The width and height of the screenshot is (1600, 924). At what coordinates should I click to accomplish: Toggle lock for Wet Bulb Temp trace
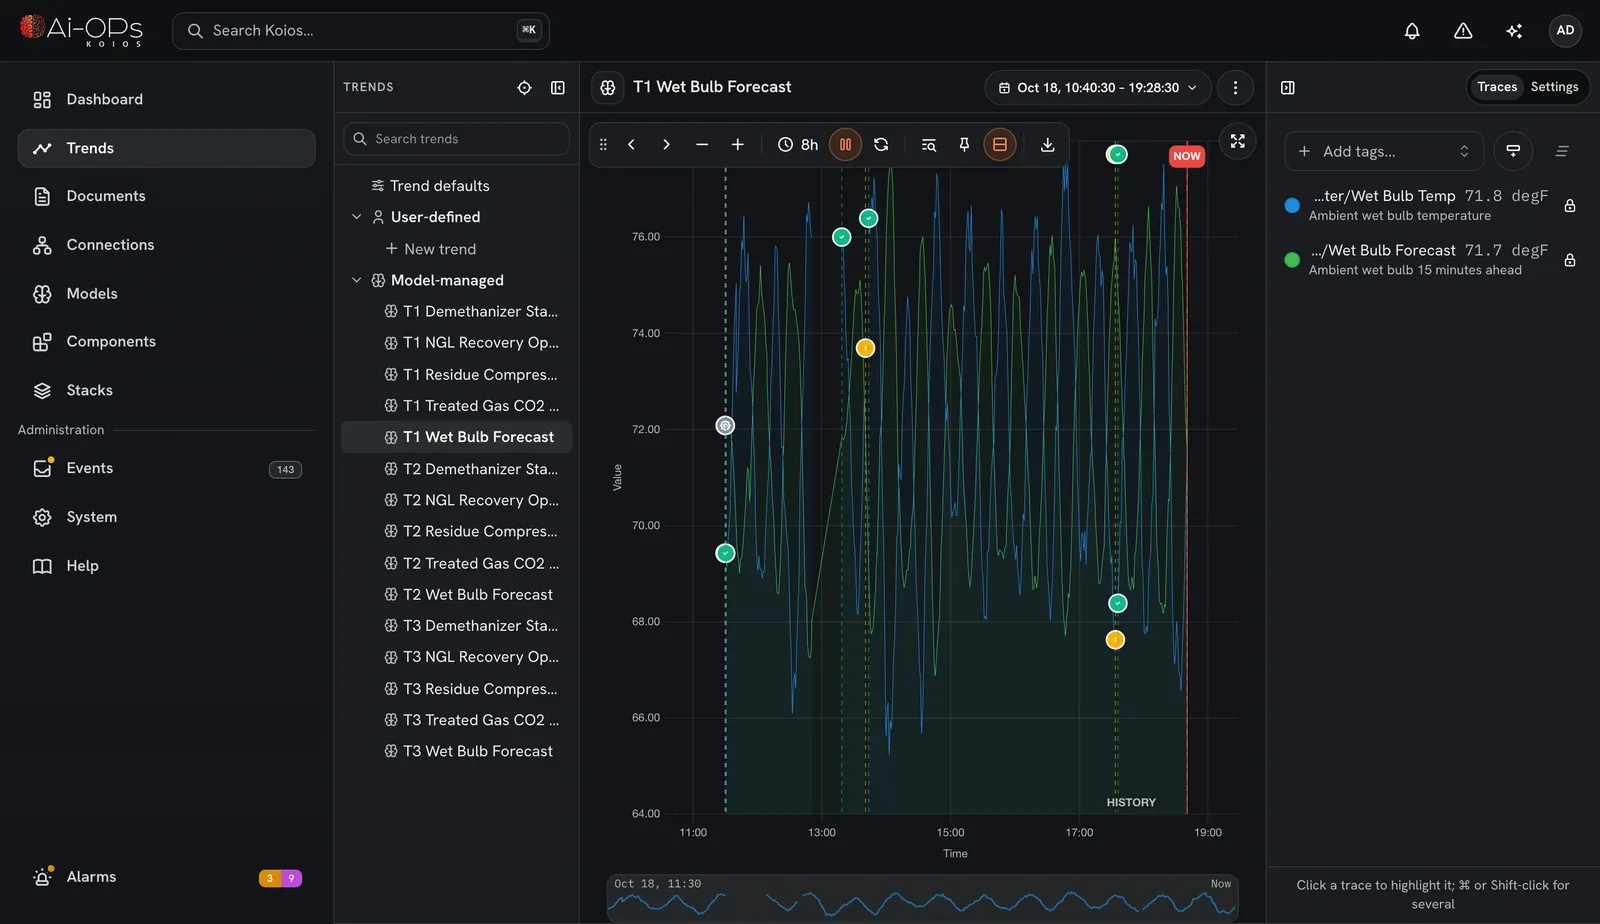1570,205
